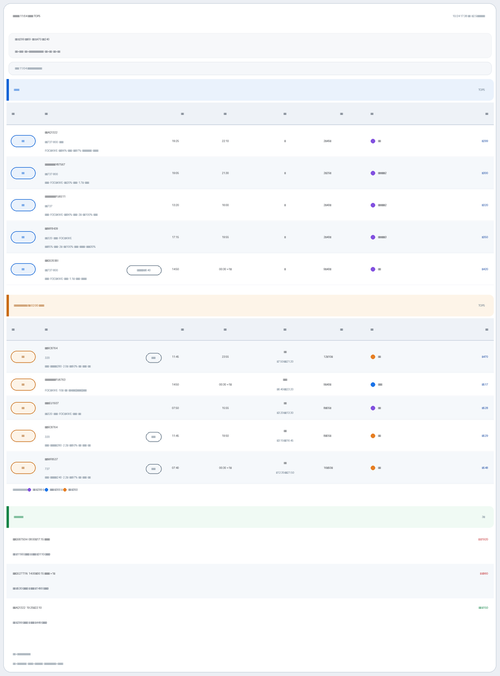Click the orange pill button in the 11:45–23:55 row
Screen dimensions: 500x676
pos(23,357)
